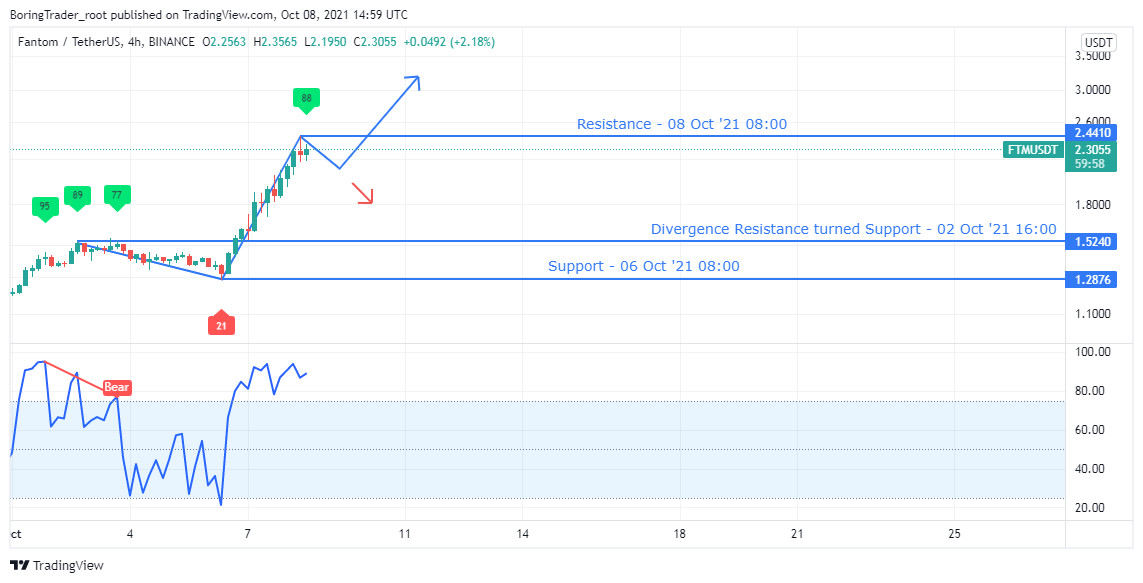The width and height of the screenshot is (1143, 583).
Task: Click the 1.1000 price axis label
Action: point(1091,314)
